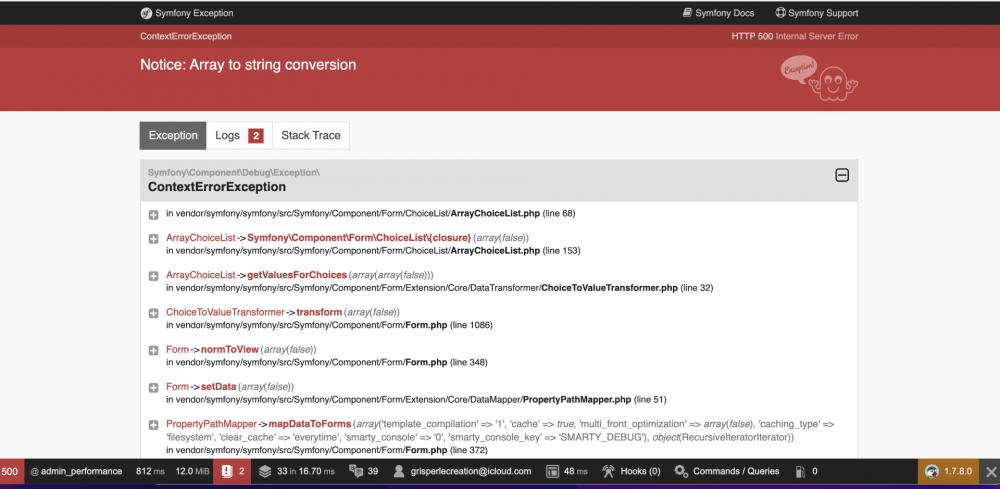The width and height of the screenshot is (1000, 489).
Task: Click the Notice: Array to string conversion title
Action: [248, 64]
